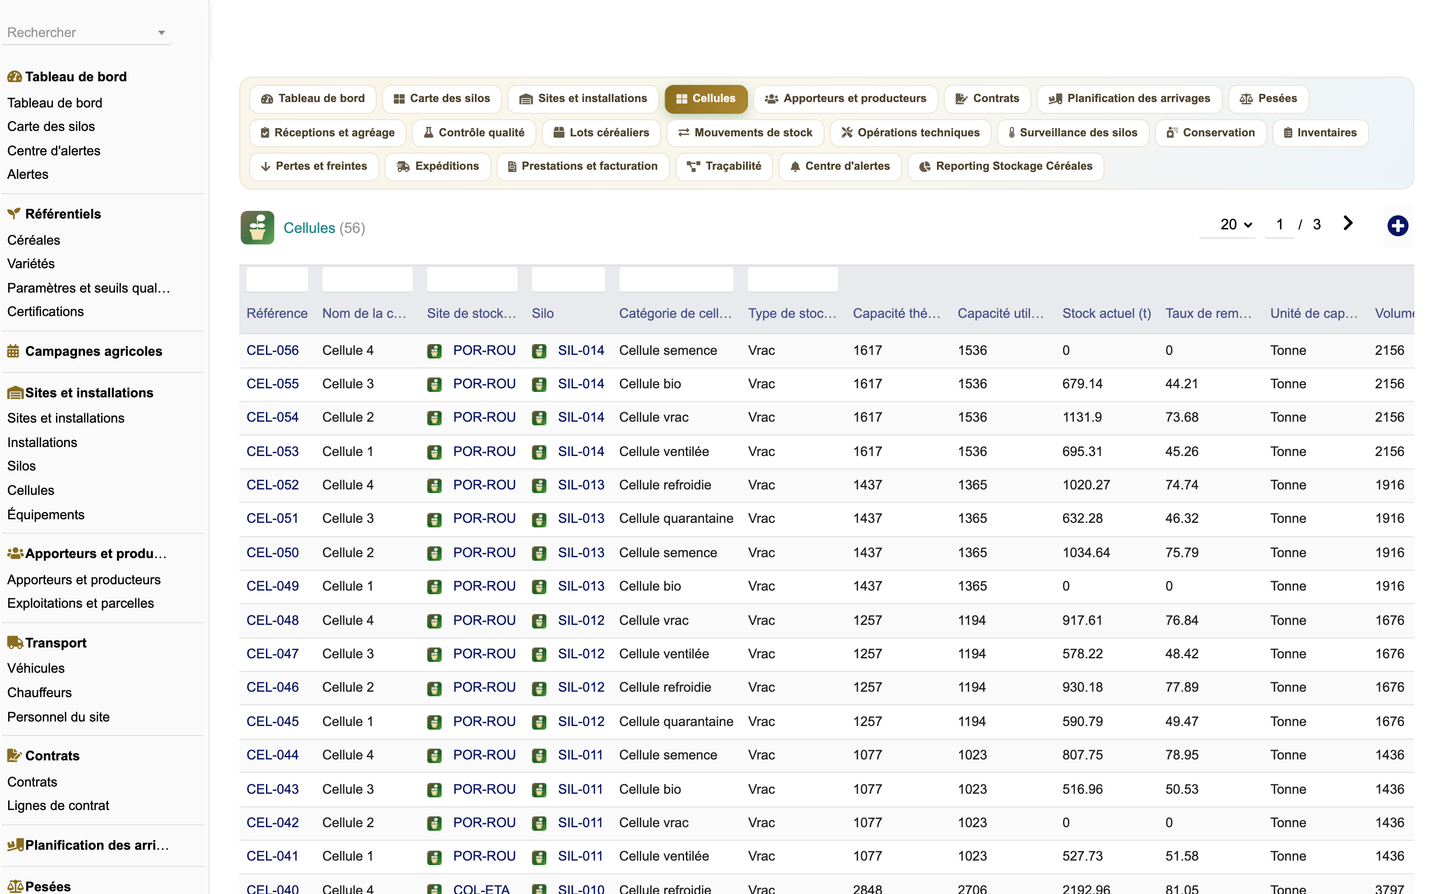Image resolution: width=1445 pixels, height=894 pixels.
Task: Click the Apporteurs group icon in sidebar
Action: pos(15,553)
